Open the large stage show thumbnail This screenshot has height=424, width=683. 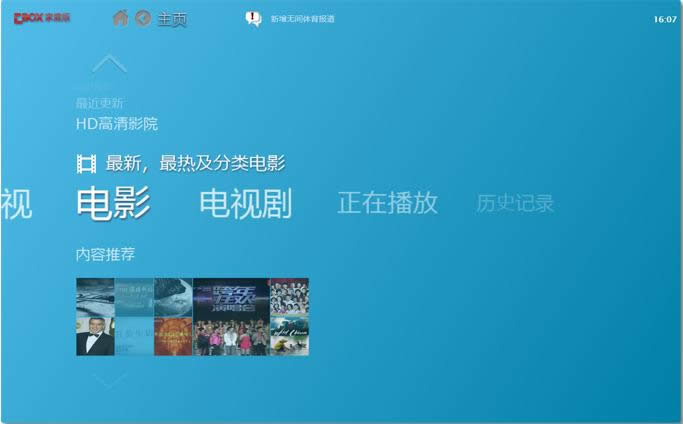coord(231,317)
